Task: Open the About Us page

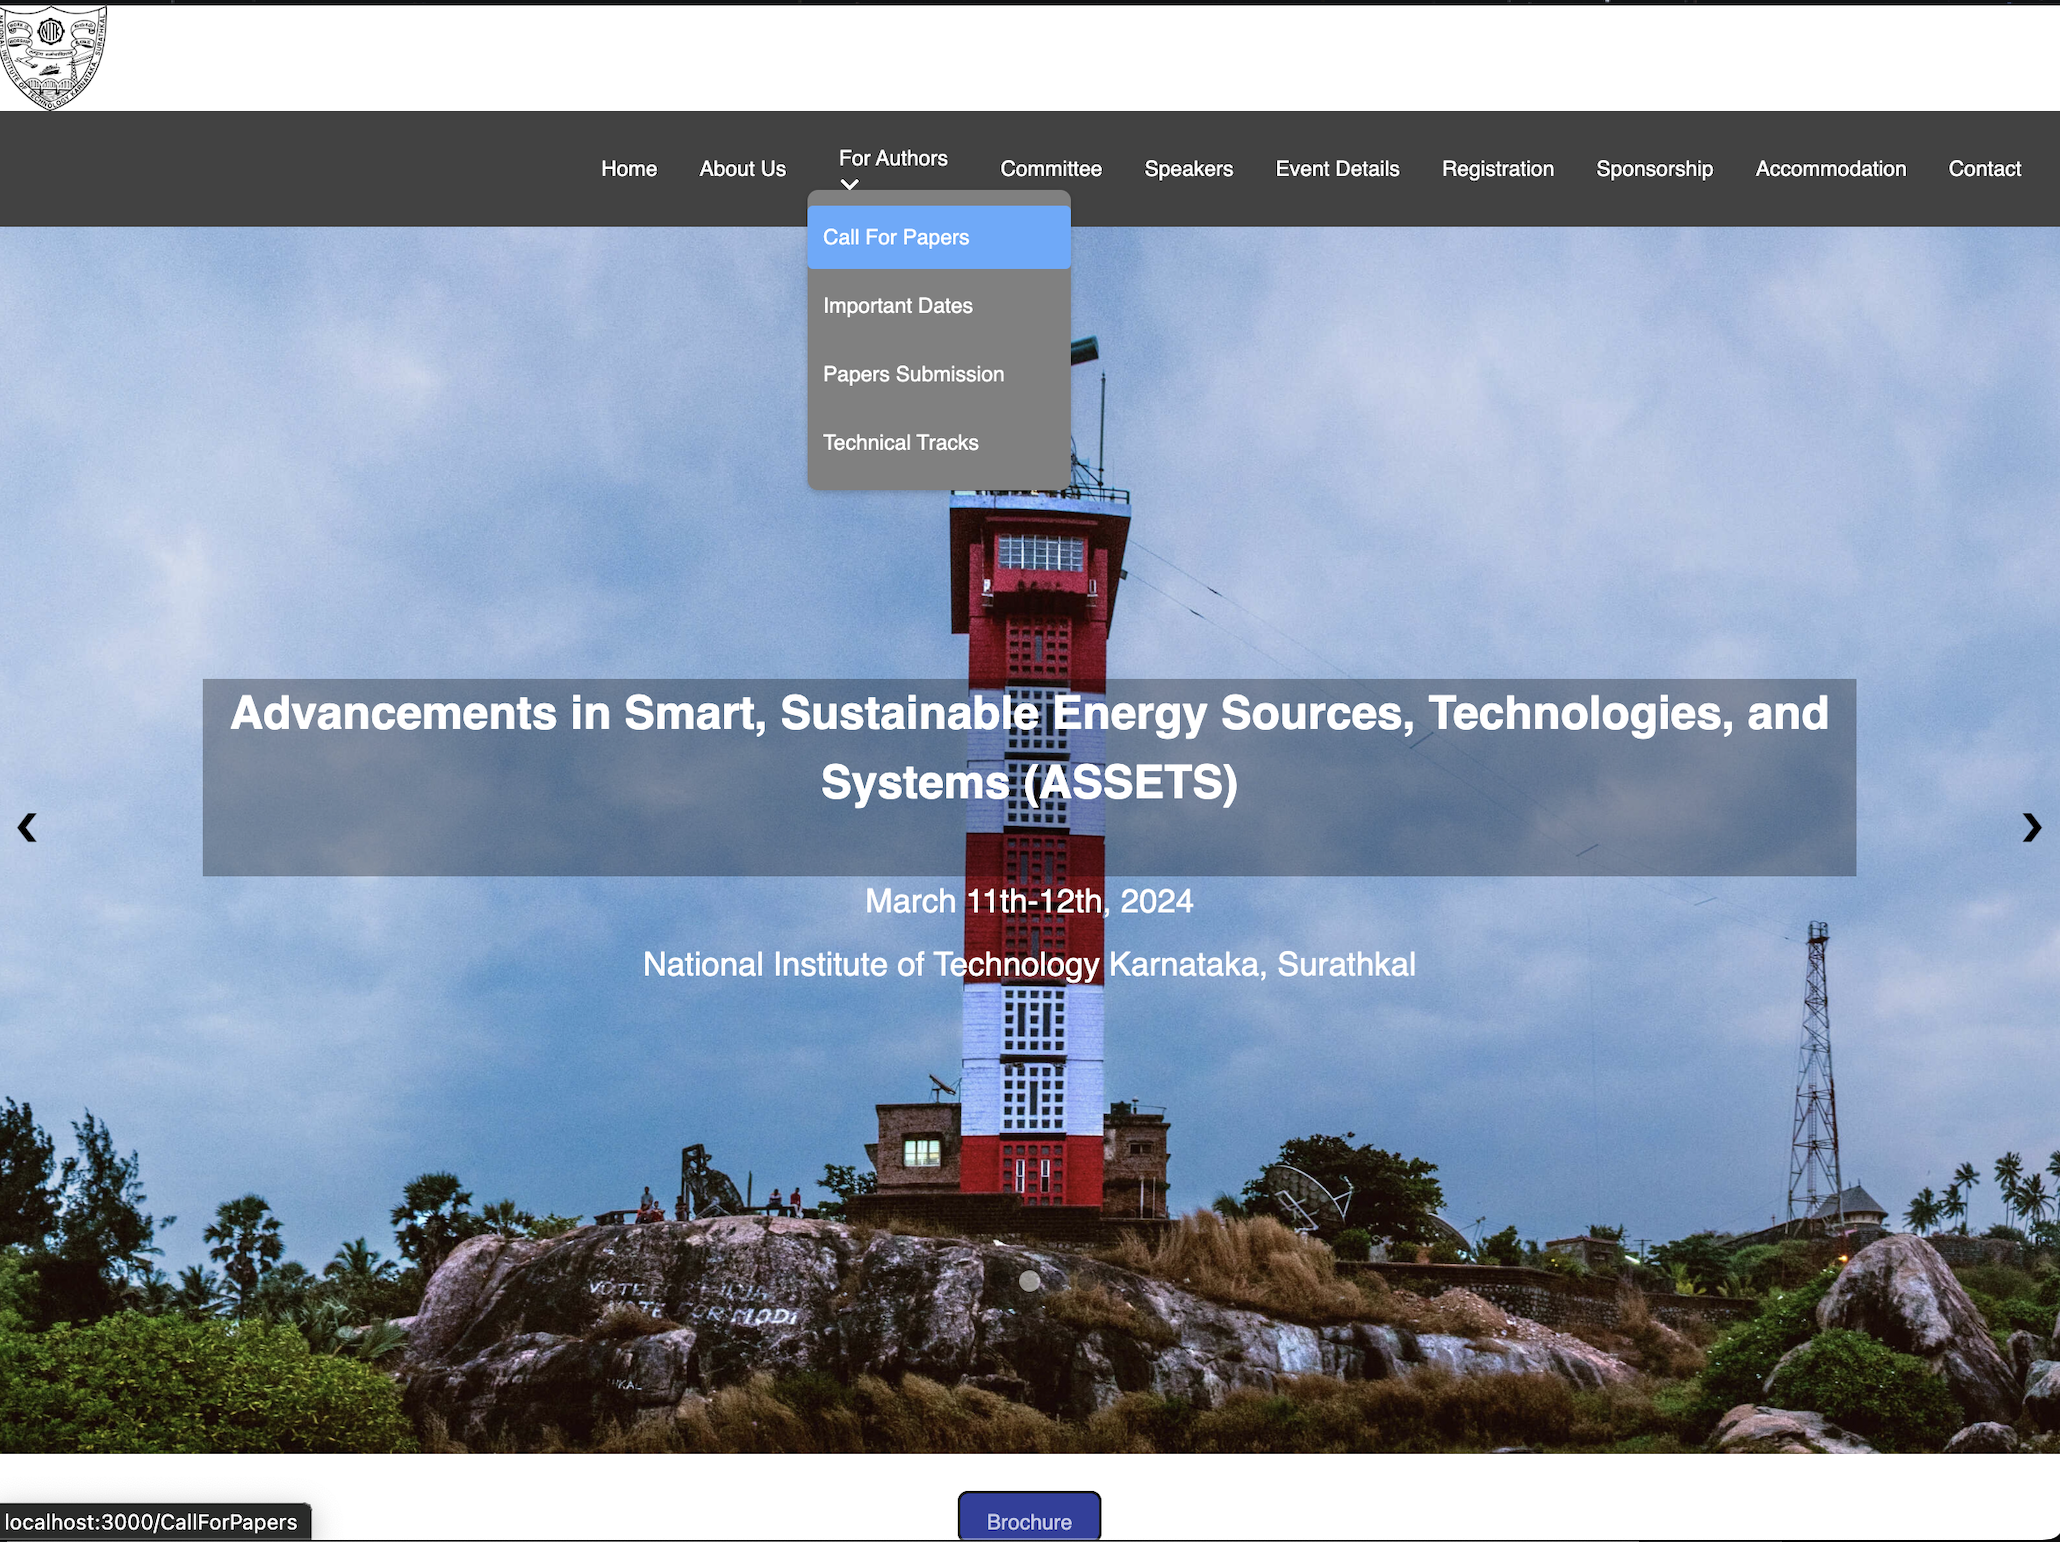Action: pos(742,169)
